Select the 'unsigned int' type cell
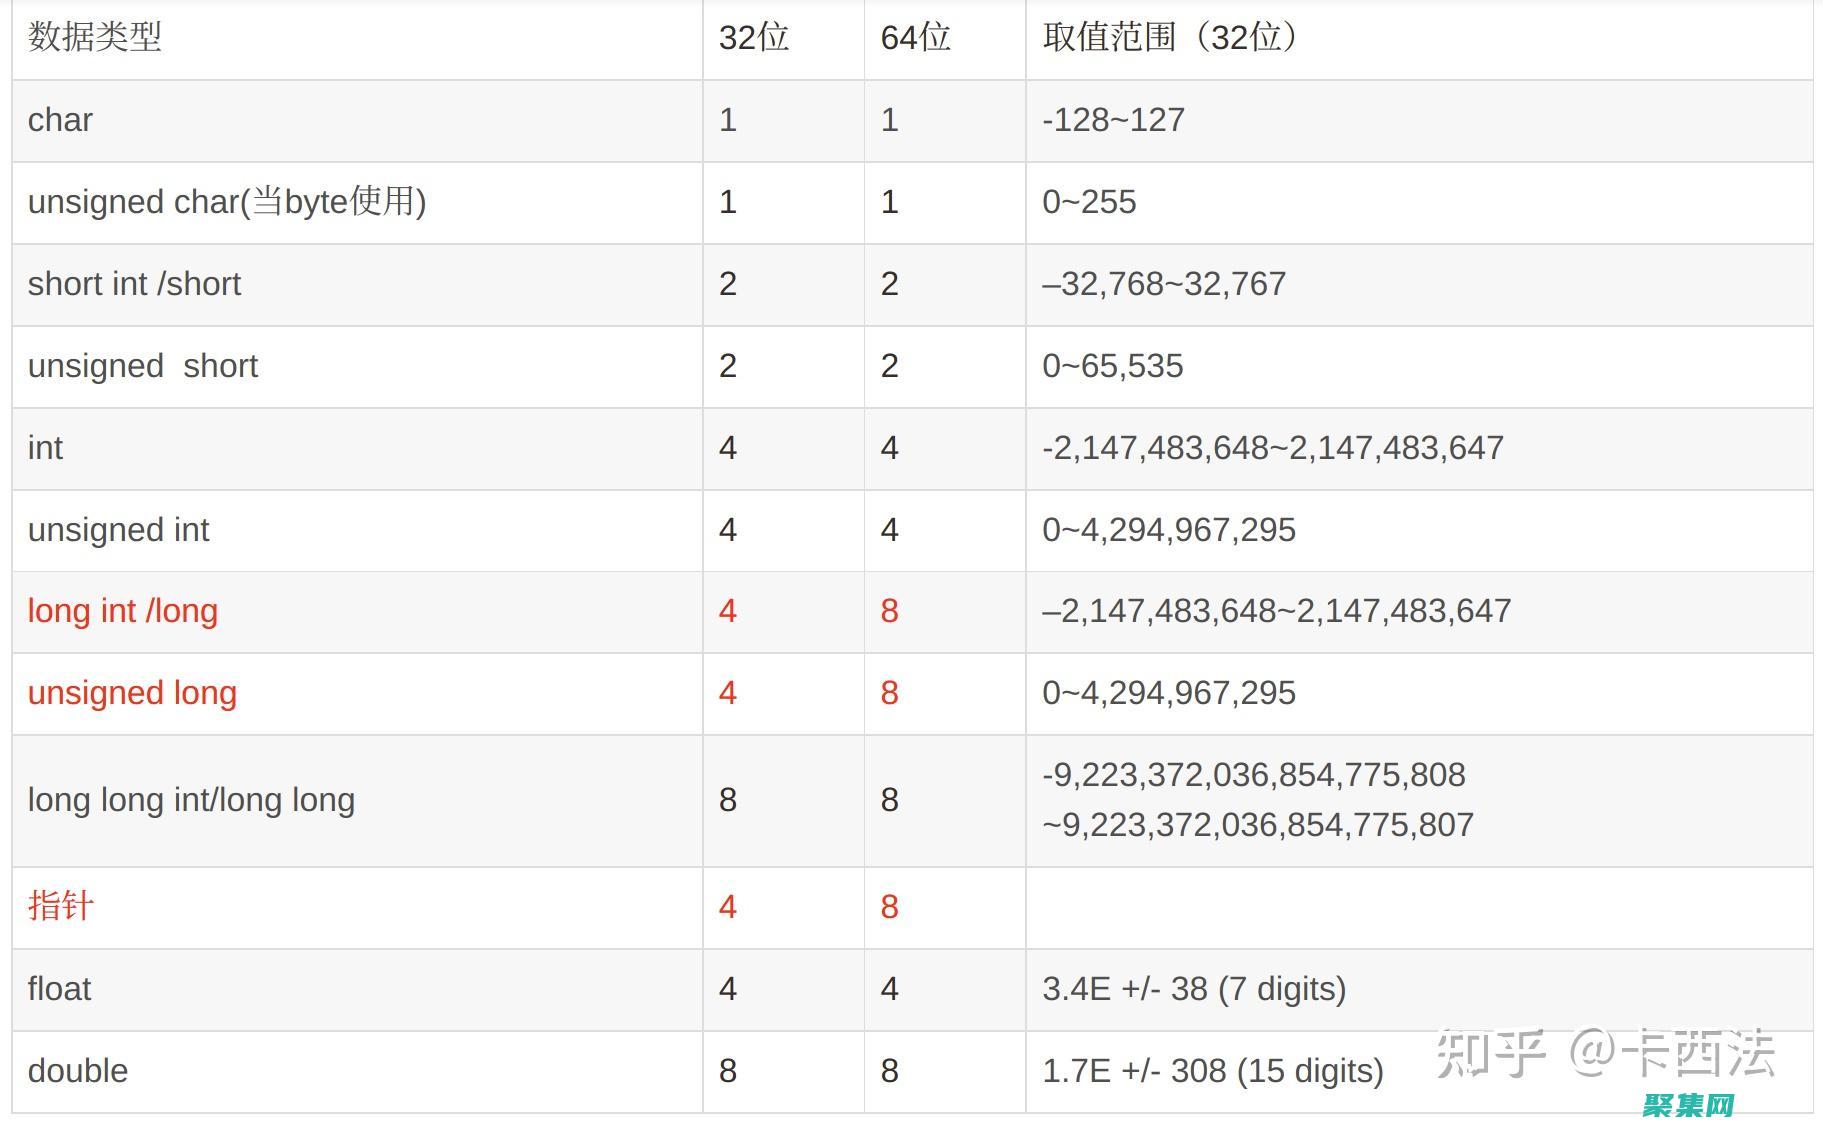This screenshot has height=1127, width=1823. 118,530
